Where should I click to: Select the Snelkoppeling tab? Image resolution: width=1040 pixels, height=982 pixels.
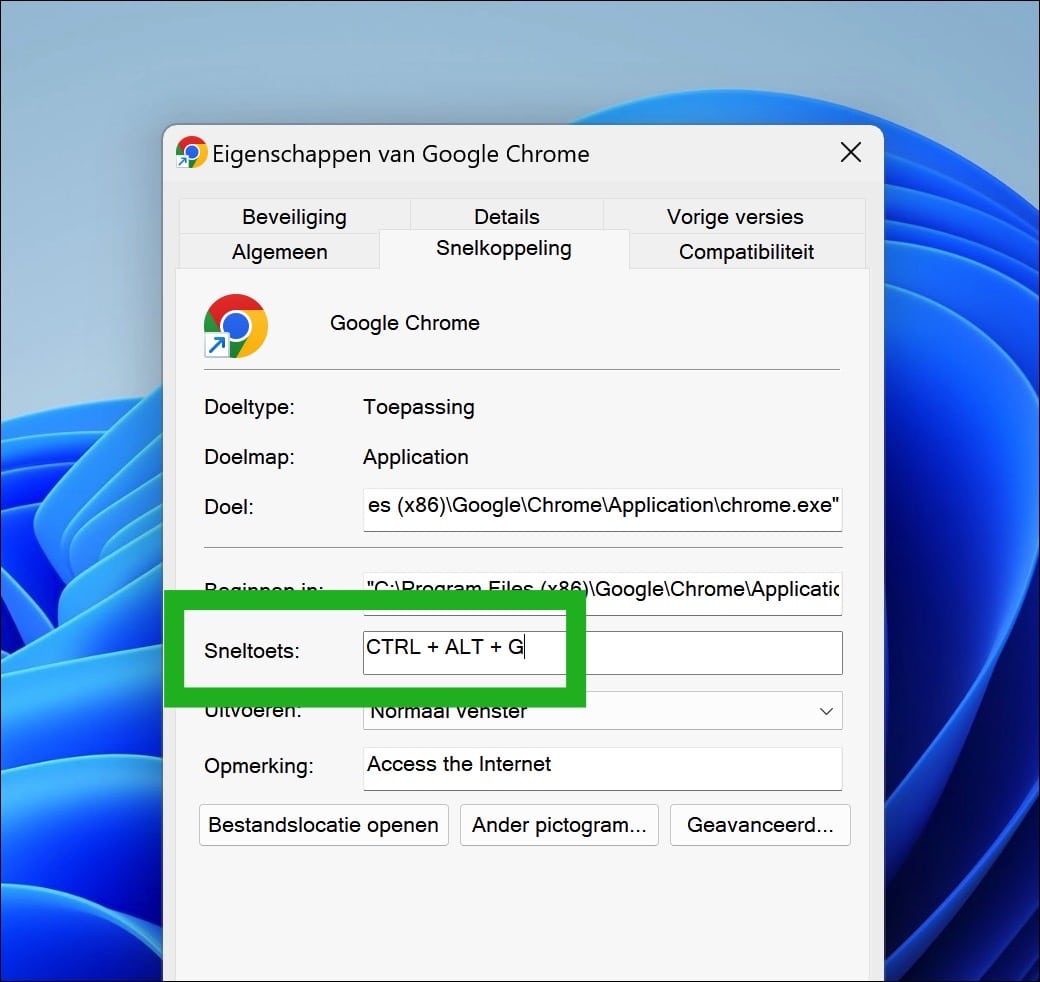[504, 248]
